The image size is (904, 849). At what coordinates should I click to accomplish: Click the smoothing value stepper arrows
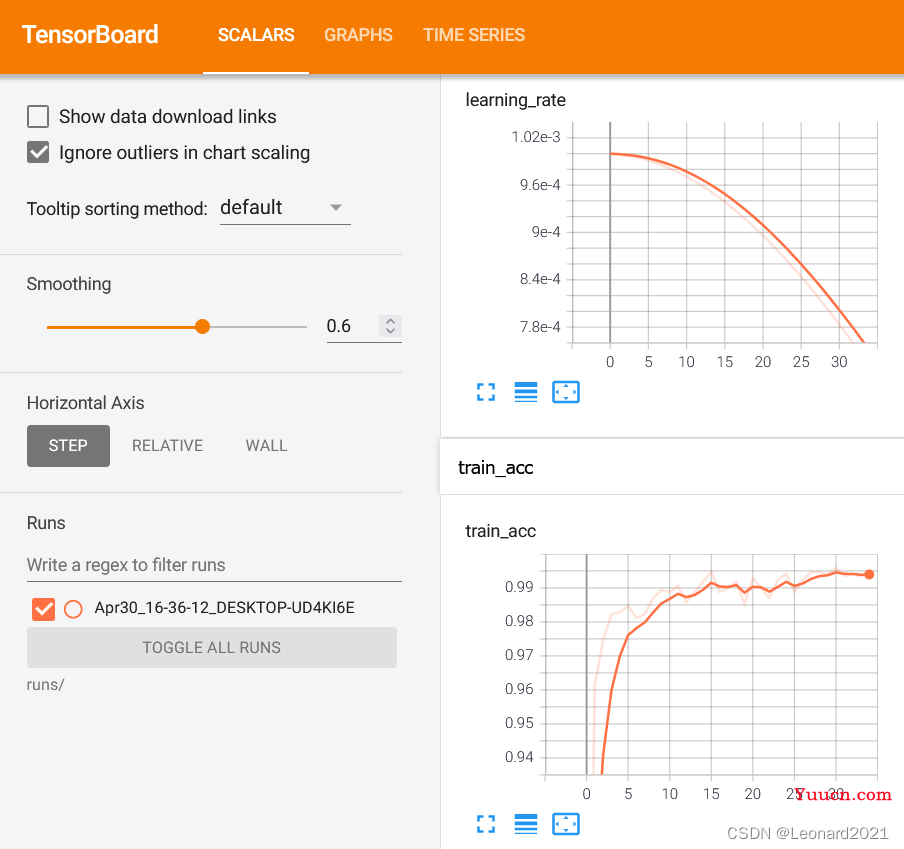point(390,326)
